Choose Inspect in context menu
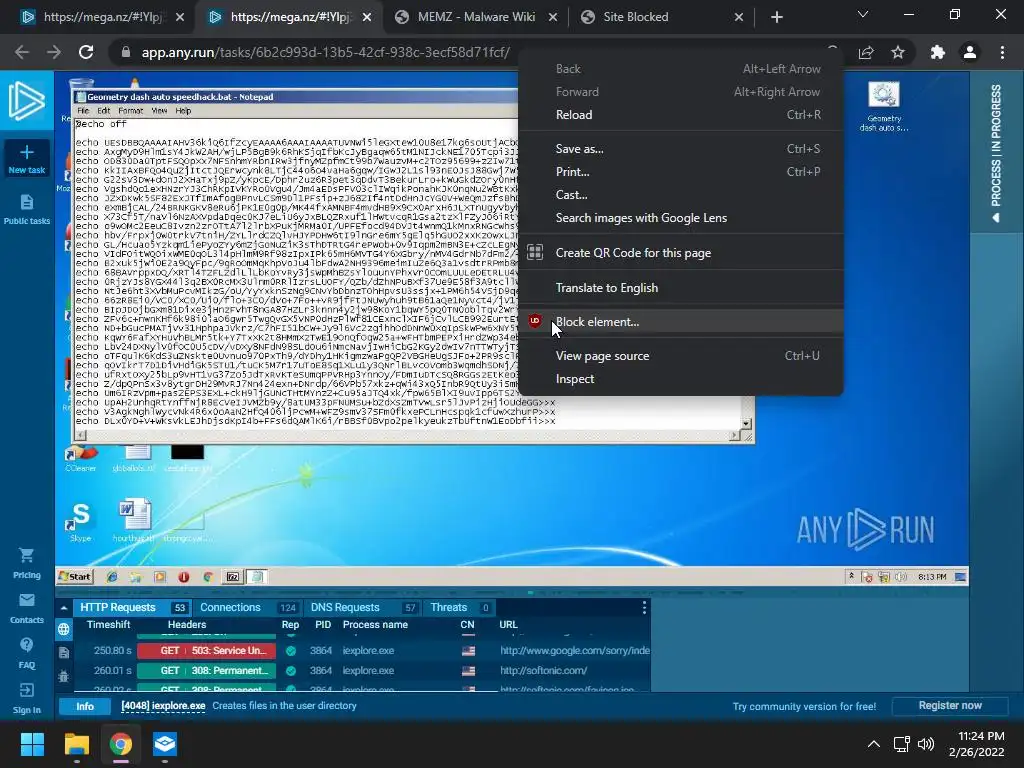 pos(680,379)
